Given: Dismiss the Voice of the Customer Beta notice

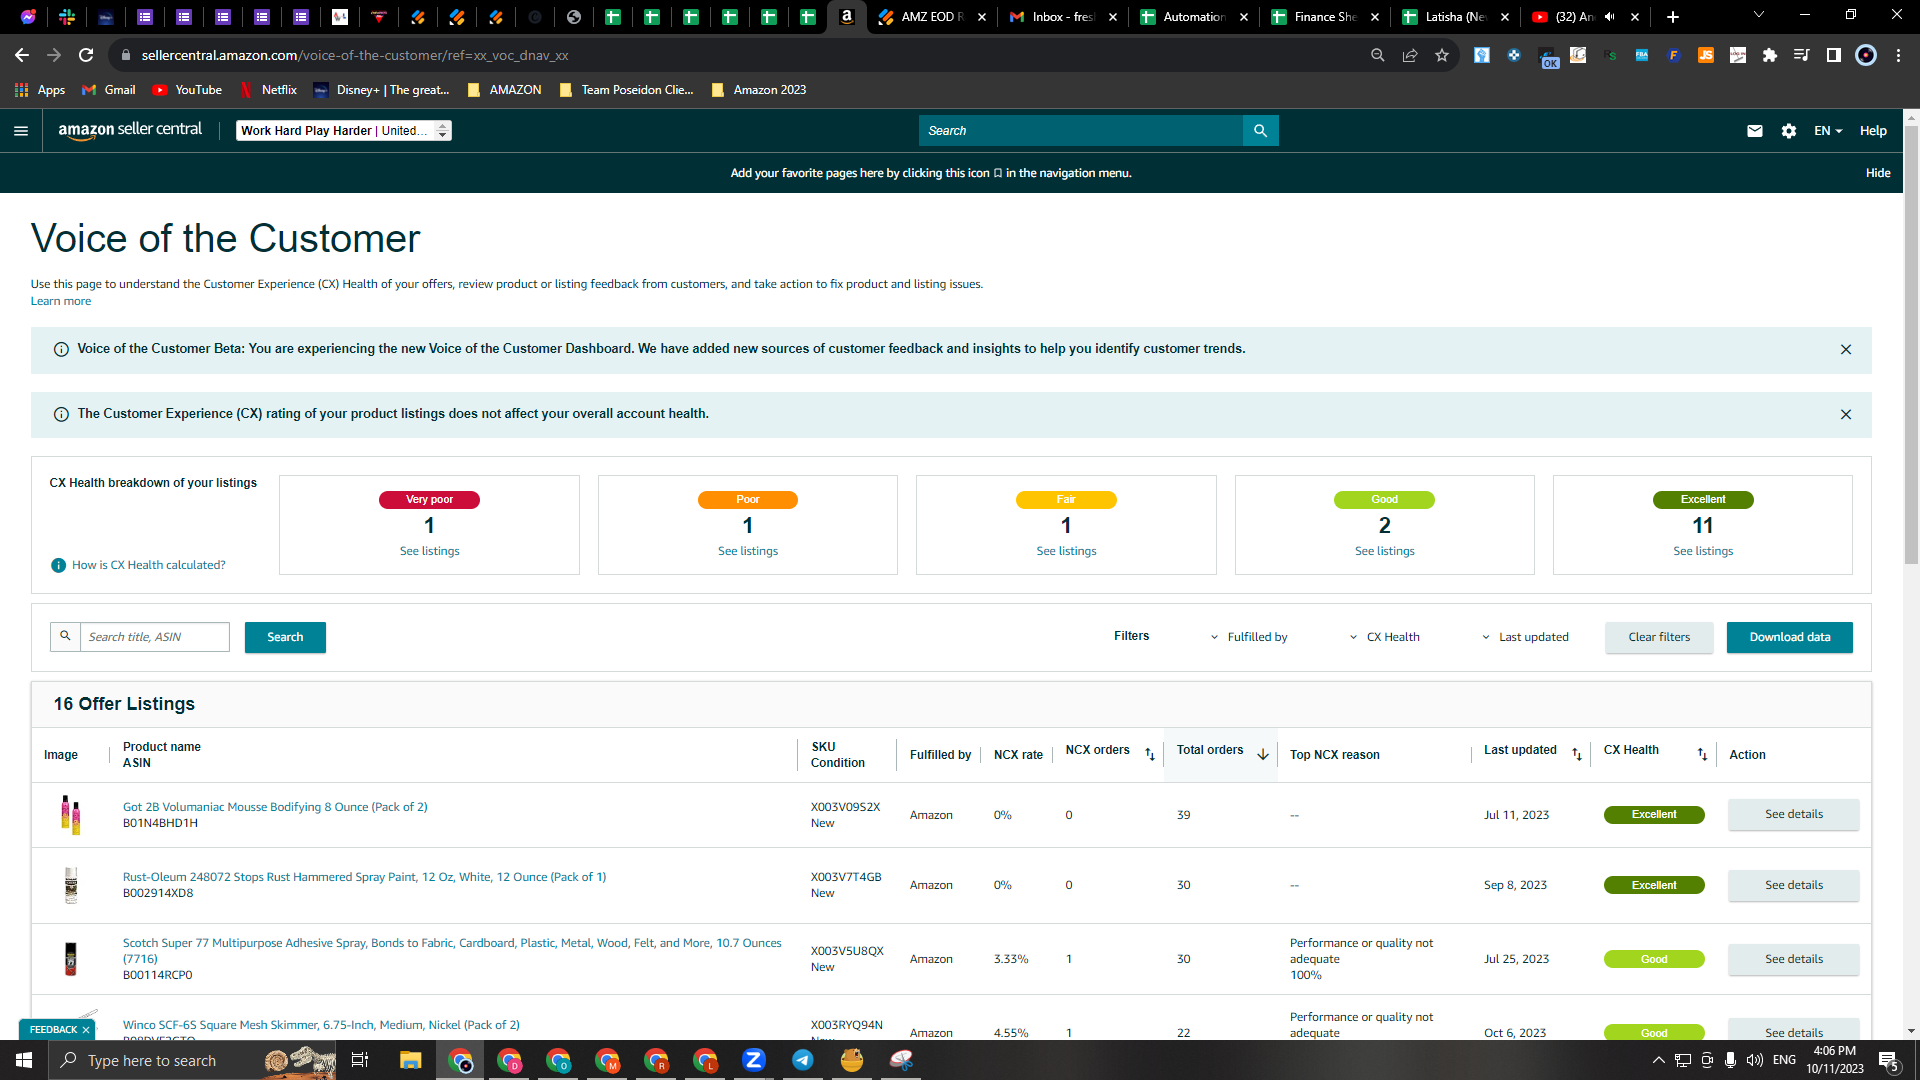Looking at the screenshot, I should [x=1846, y=350].
